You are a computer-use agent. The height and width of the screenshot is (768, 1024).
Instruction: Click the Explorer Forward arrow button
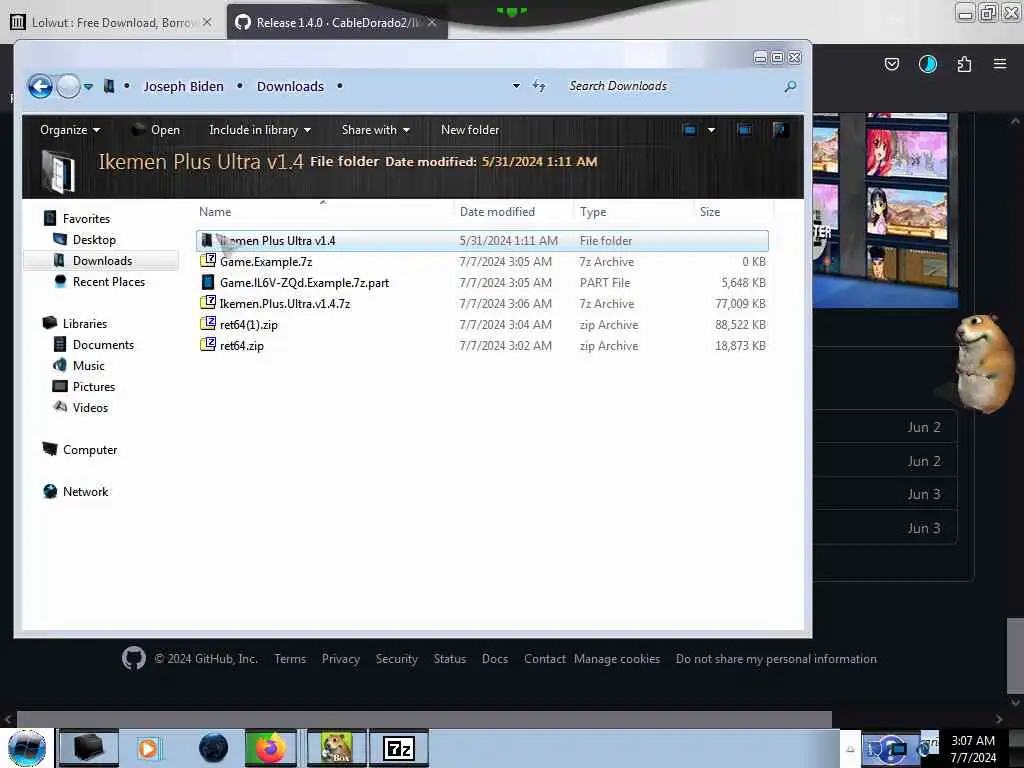(68, 86)
